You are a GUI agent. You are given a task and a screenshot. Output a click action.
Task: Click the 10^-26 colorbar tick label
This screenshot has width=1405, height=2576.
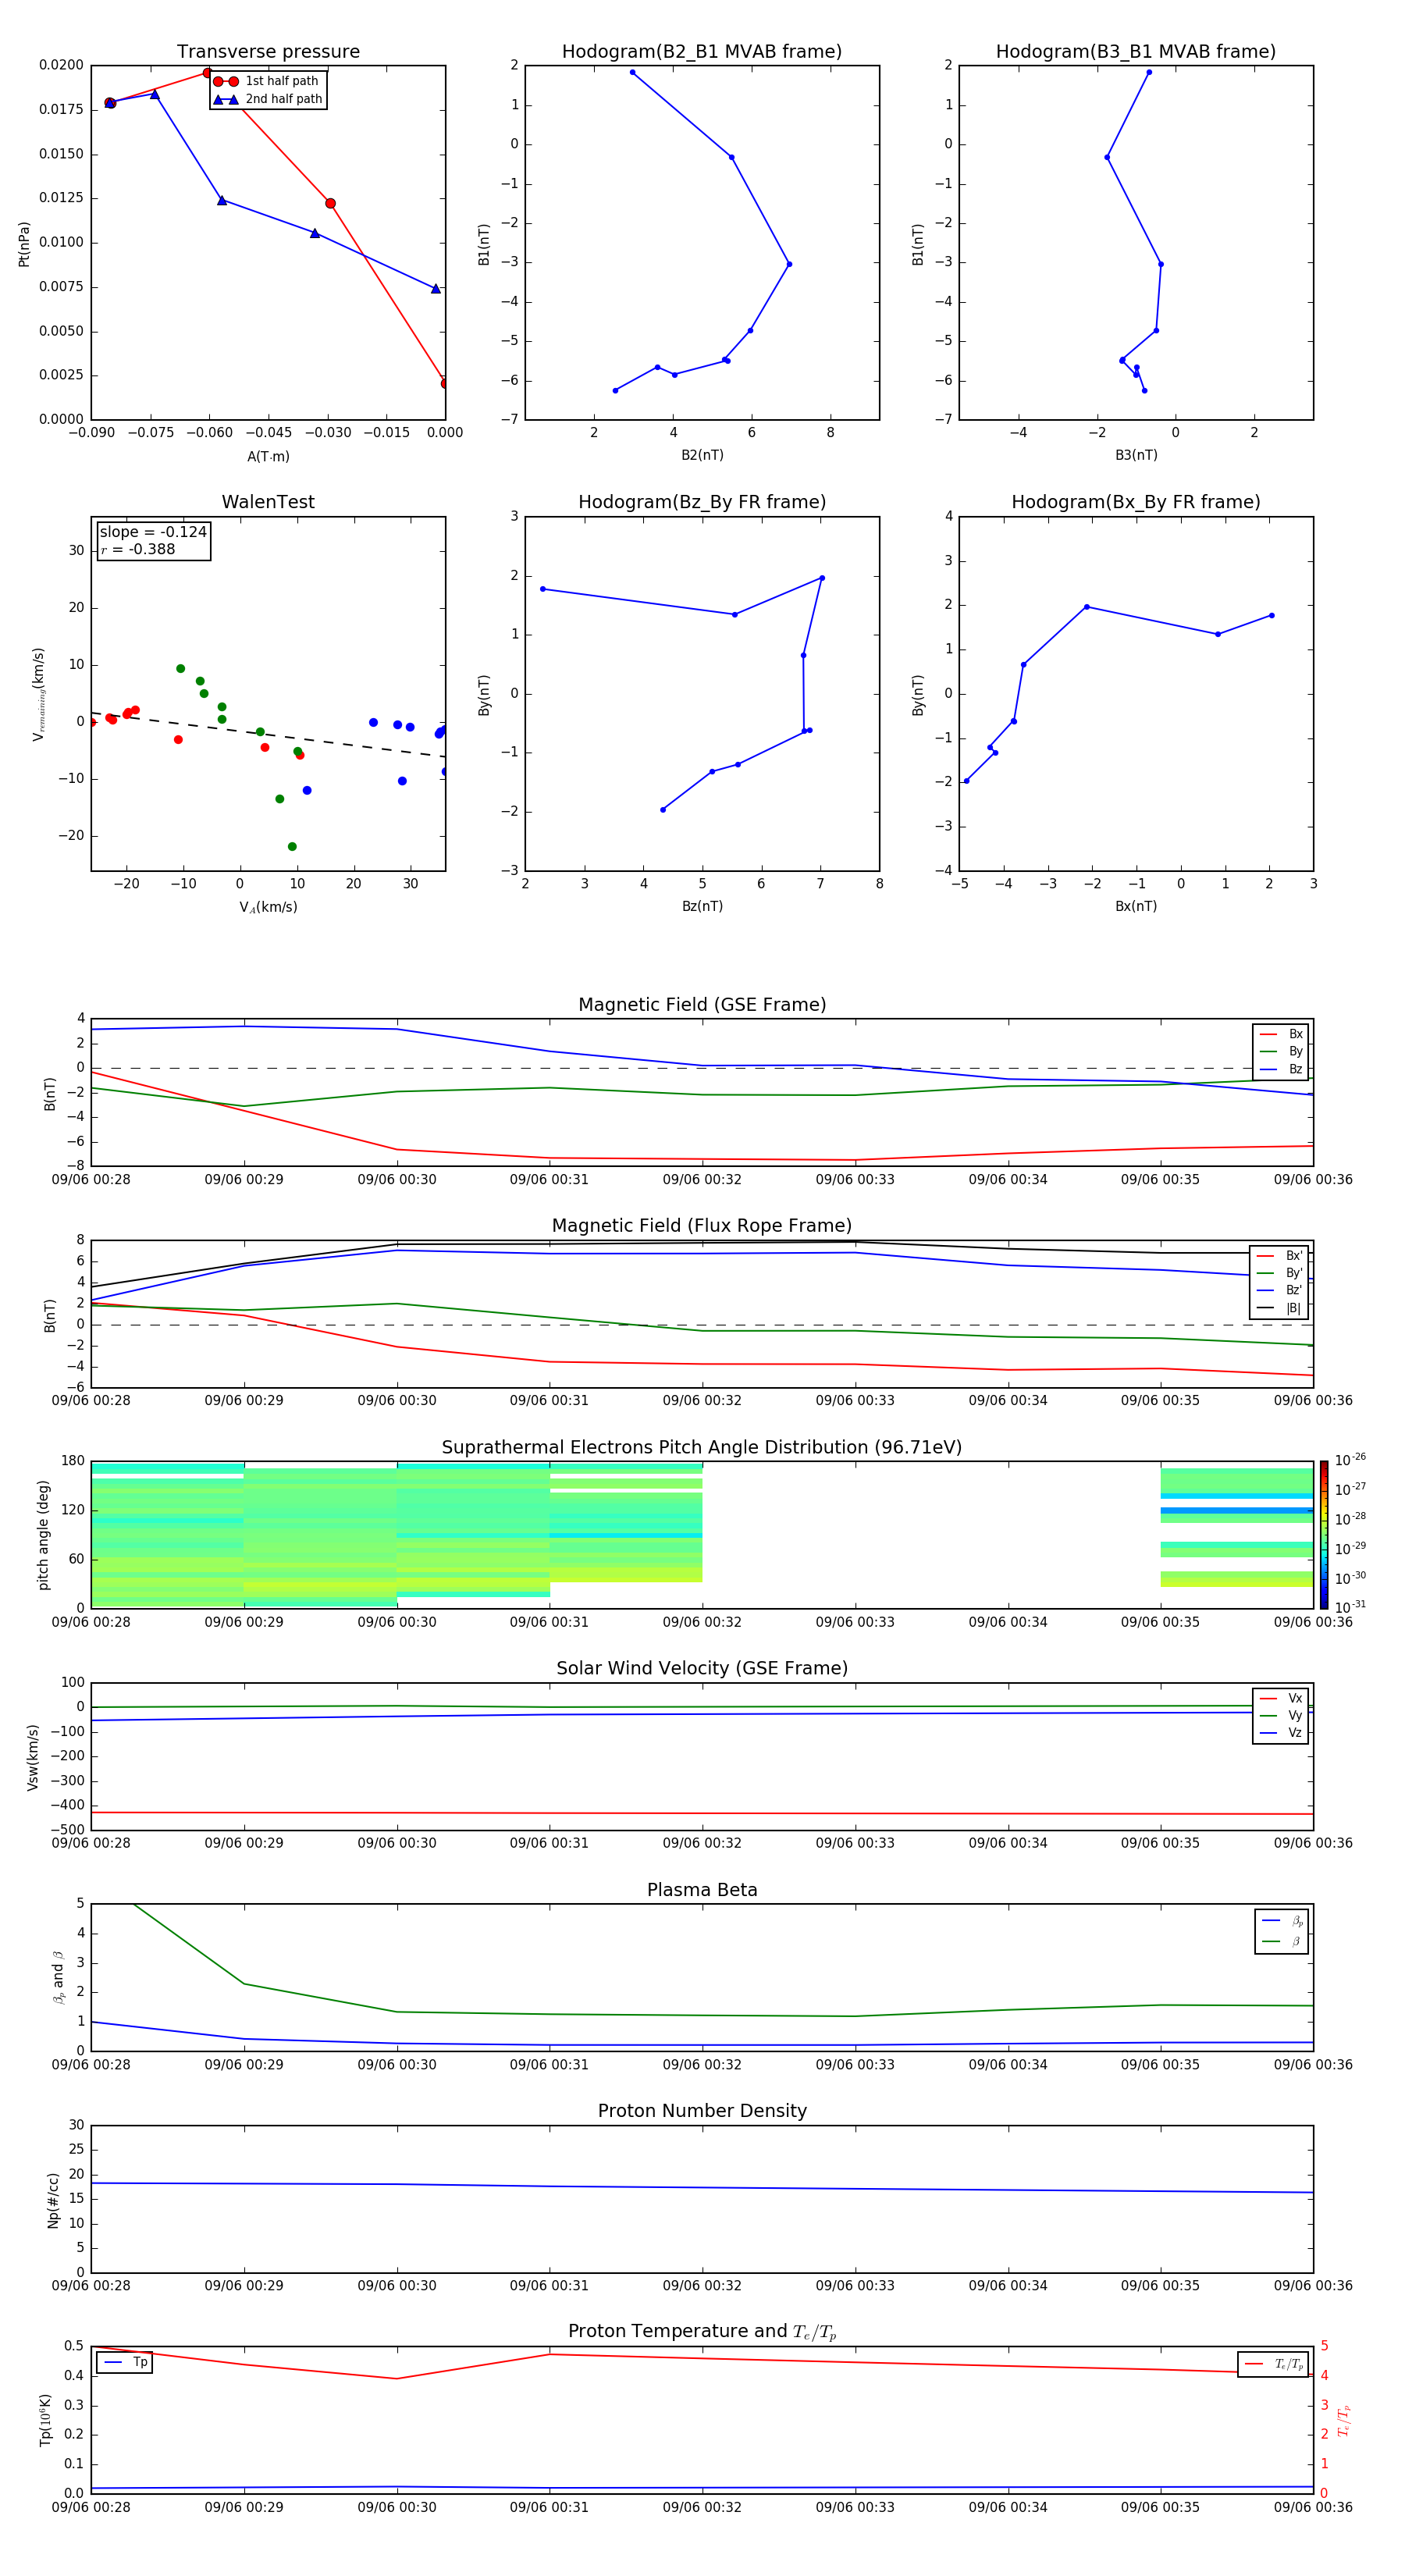(x=1350, y=1460)
